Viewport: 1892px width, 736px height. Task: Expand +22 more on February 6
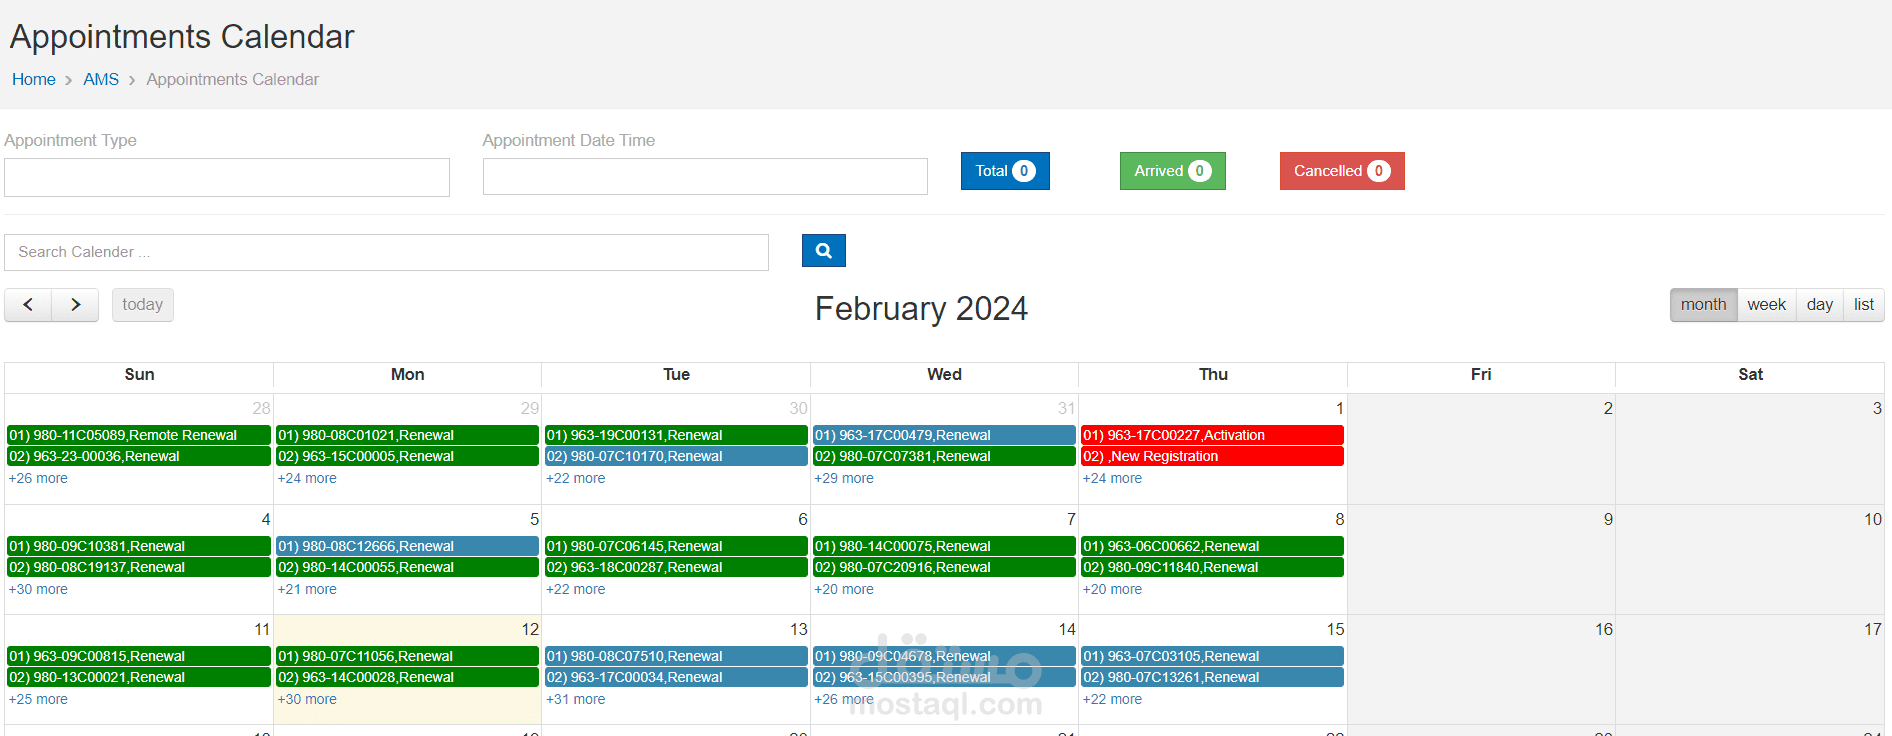point(575,589)
